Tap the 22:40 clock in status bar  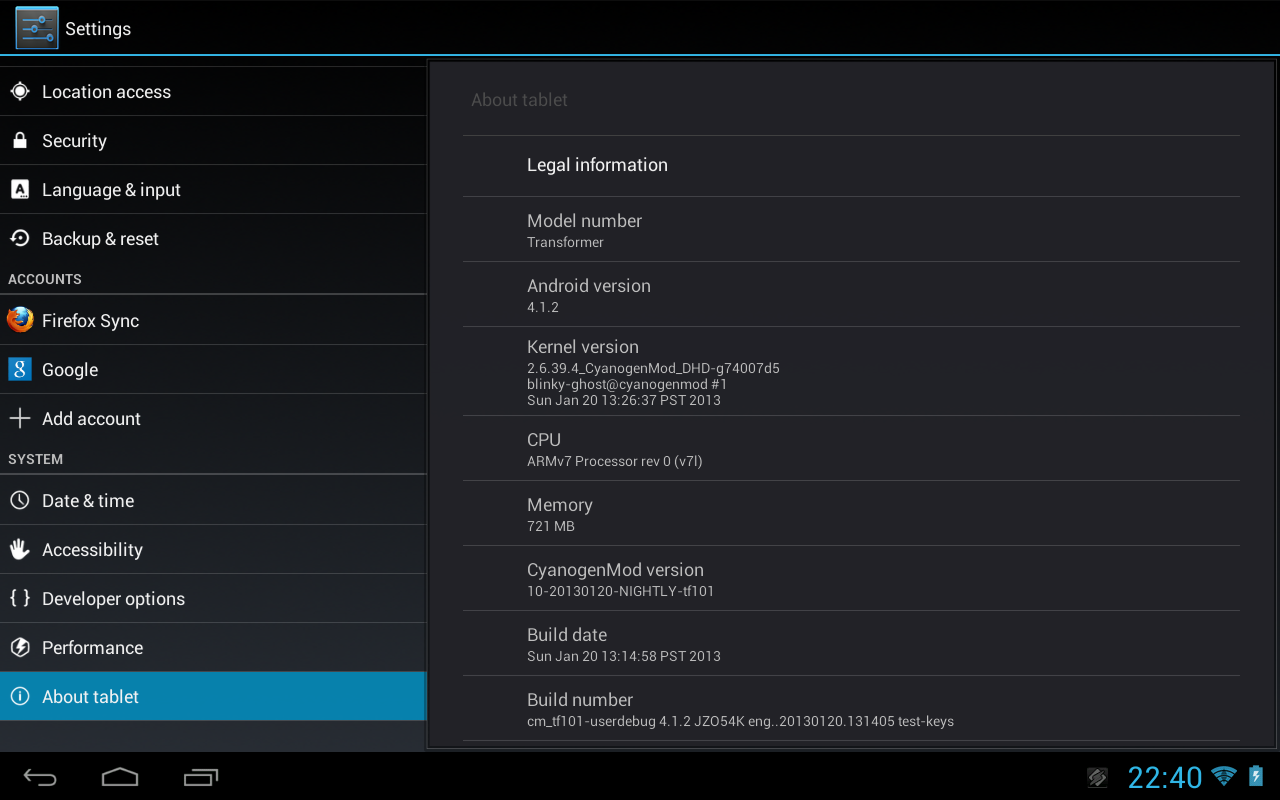[x=1165, y=777]
